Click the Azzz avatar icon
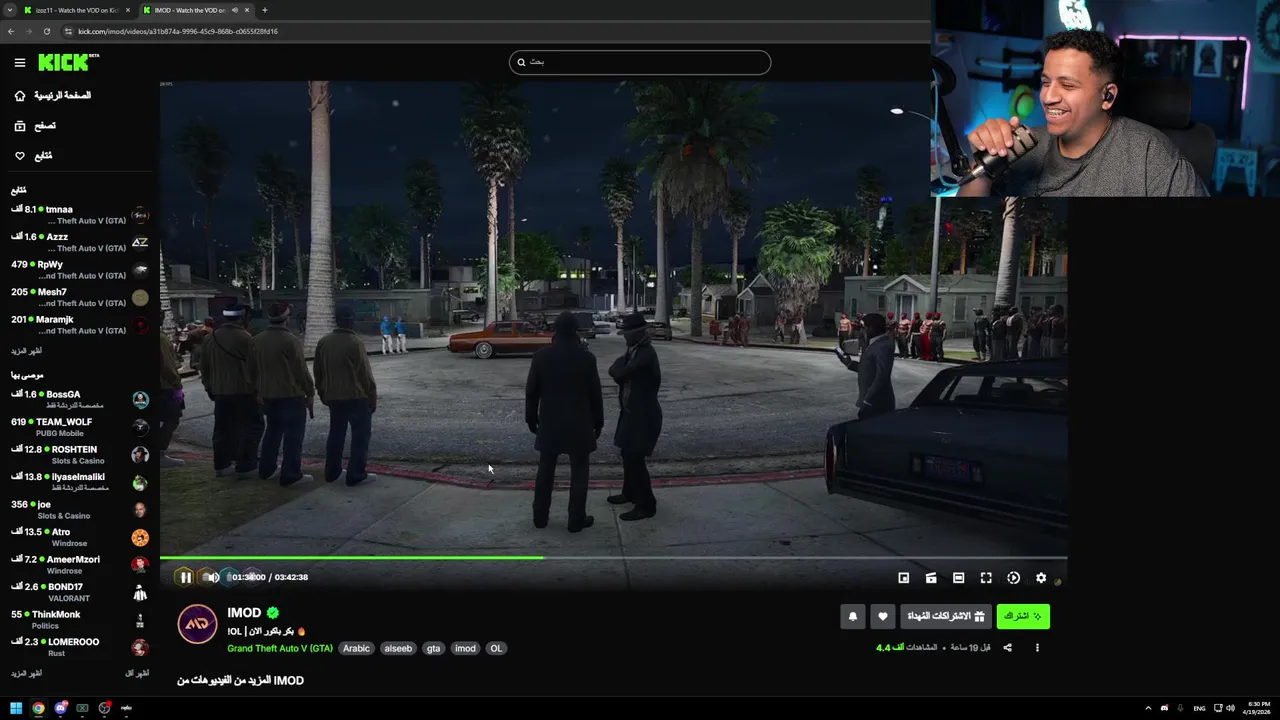Image resolution: width=1280 pixels, height=720 pixels. point(140,242)
